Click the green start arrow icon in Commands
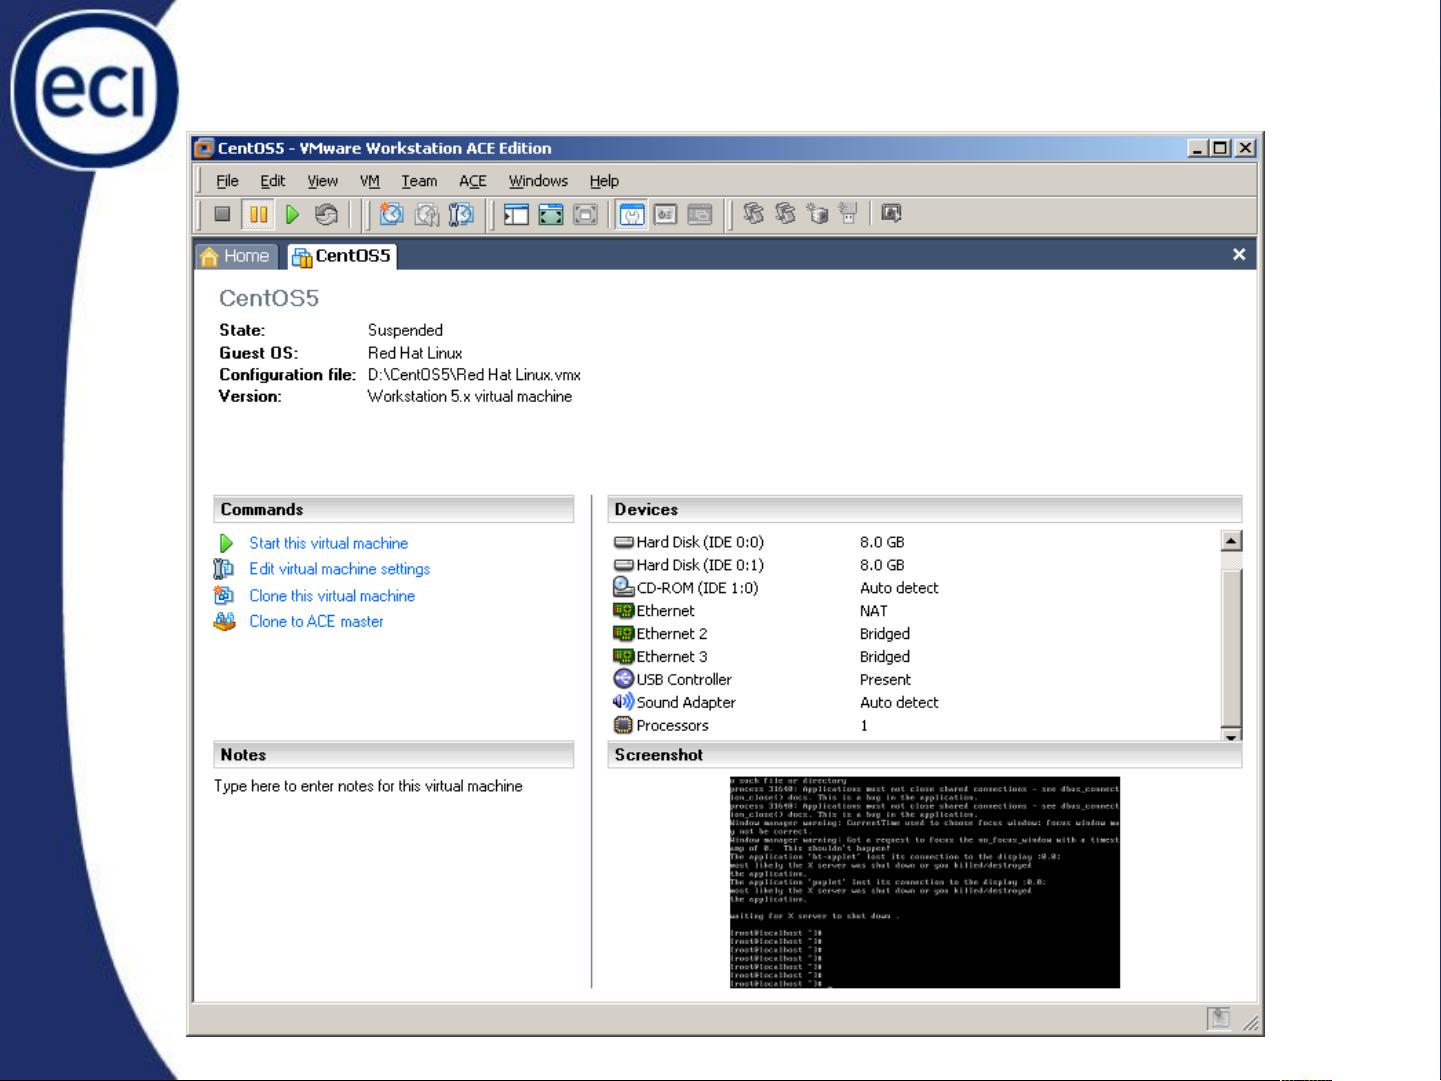1441x1081 pixels. point(226,543)
